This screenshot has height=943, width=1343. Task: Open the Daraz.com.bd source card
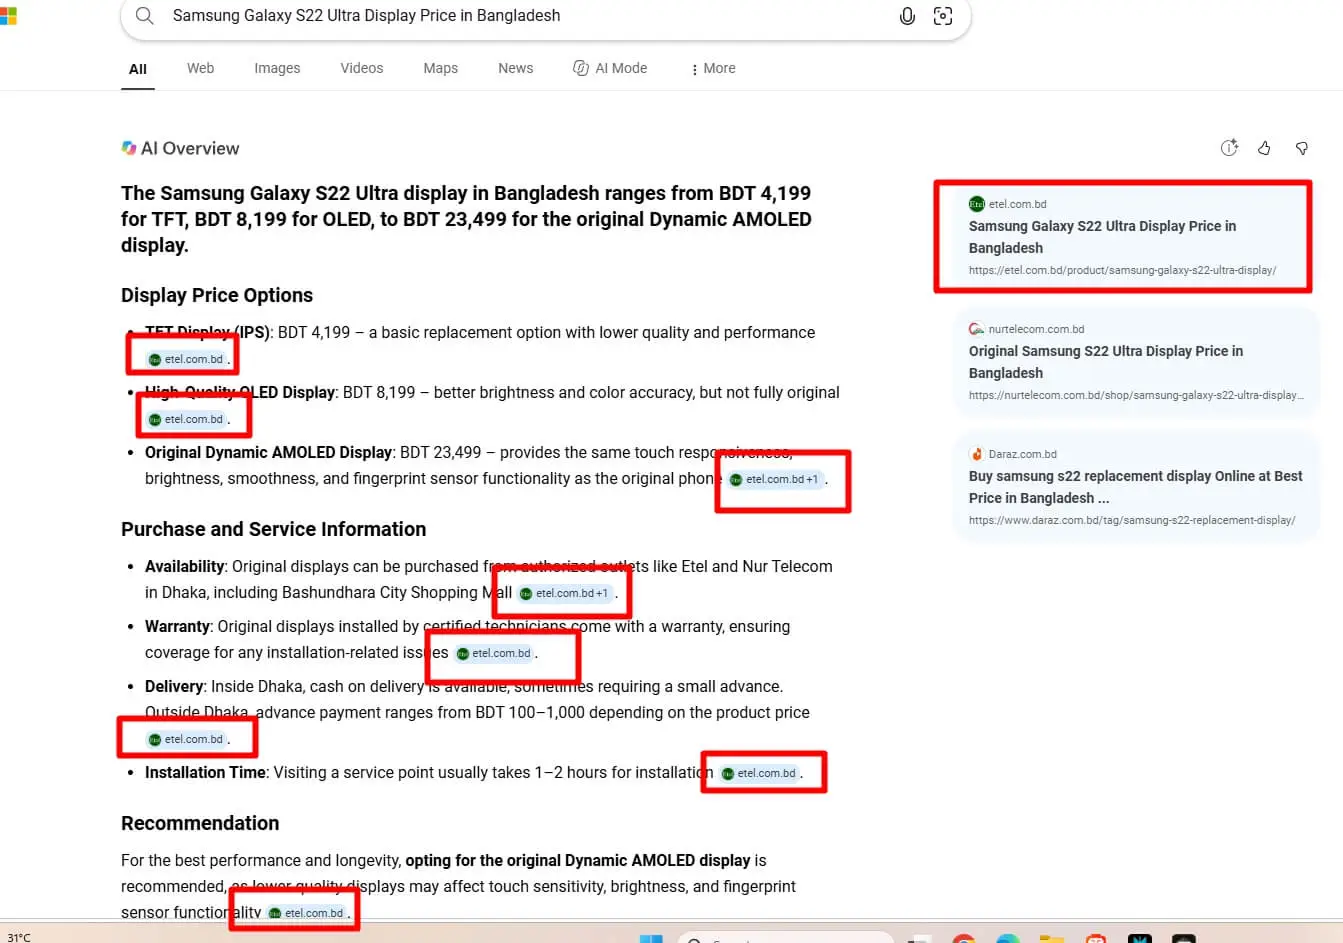coord(1136,487)
